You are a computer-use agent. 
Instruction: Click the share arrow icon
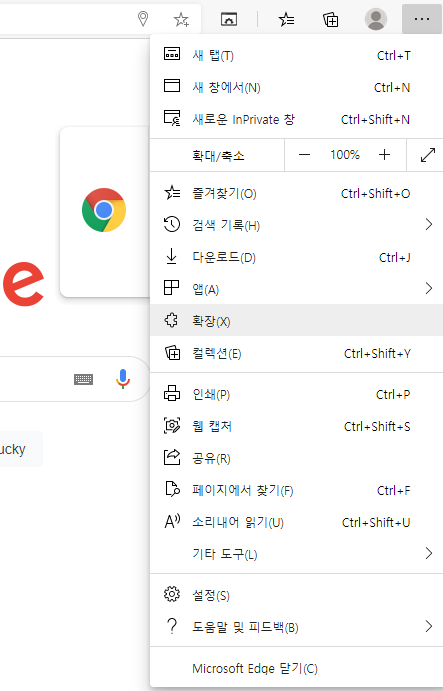pyautogui.click(x=172, y=457)
